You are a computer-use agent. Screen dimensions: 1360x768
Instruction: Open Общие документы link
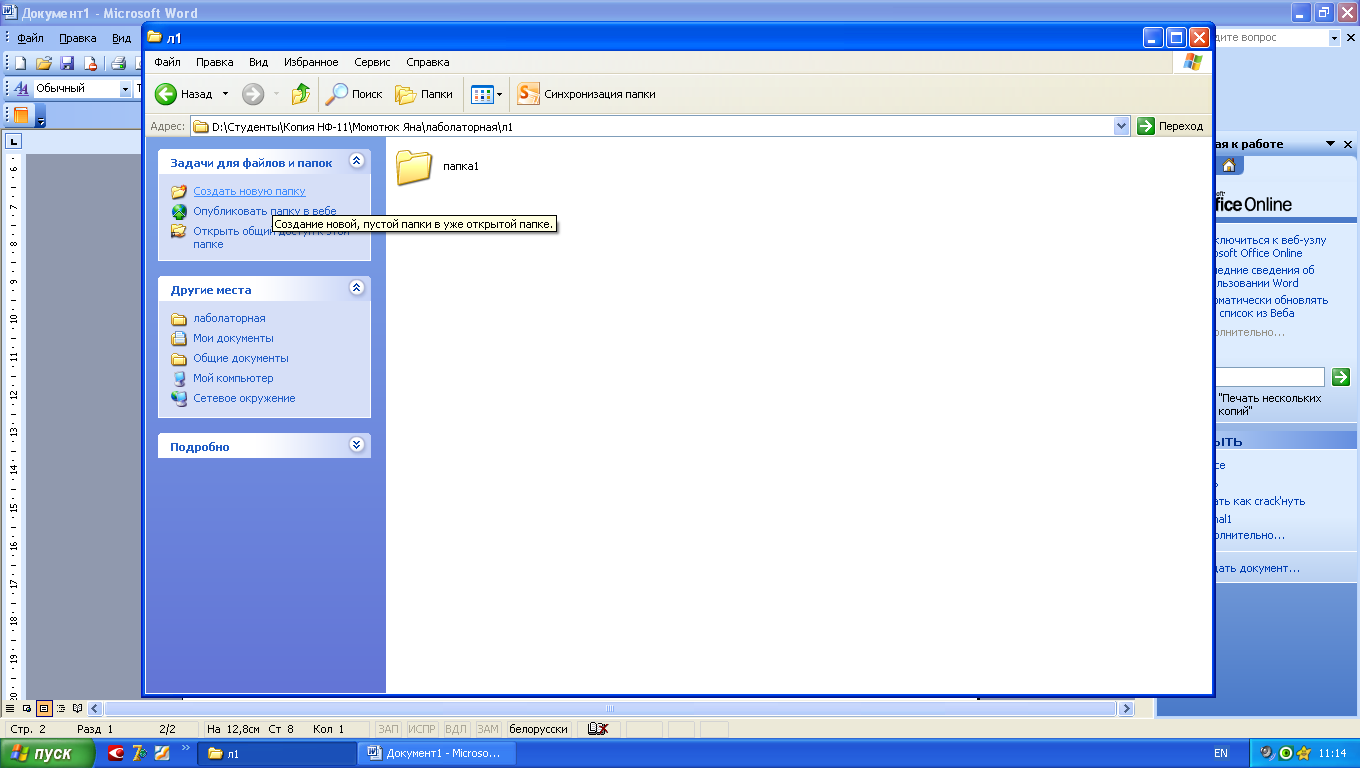point(241,358)
